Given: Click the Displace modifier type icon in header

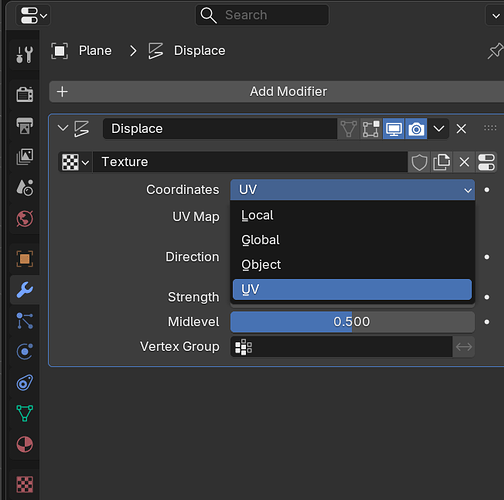Looking at the screenshot, I should (x=82, y=129).
